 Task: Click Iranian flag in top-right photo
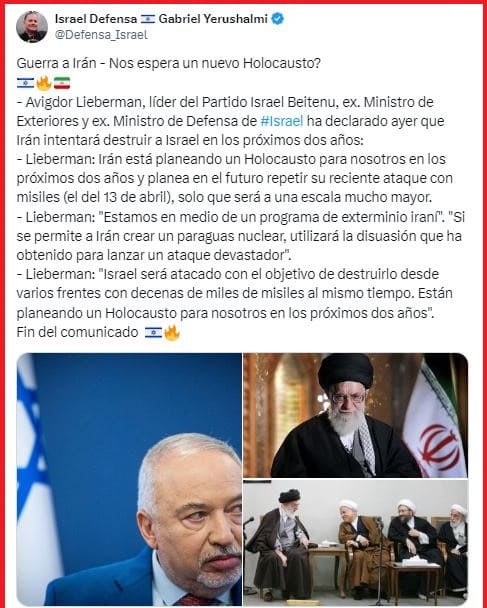436,425
